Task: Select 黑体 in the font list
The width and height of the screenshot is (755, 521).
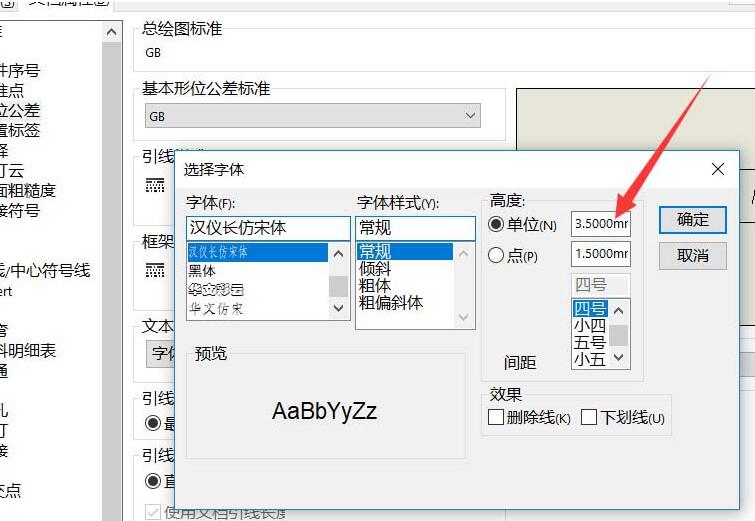Action: pyautogui.click(x=258, y=271)
